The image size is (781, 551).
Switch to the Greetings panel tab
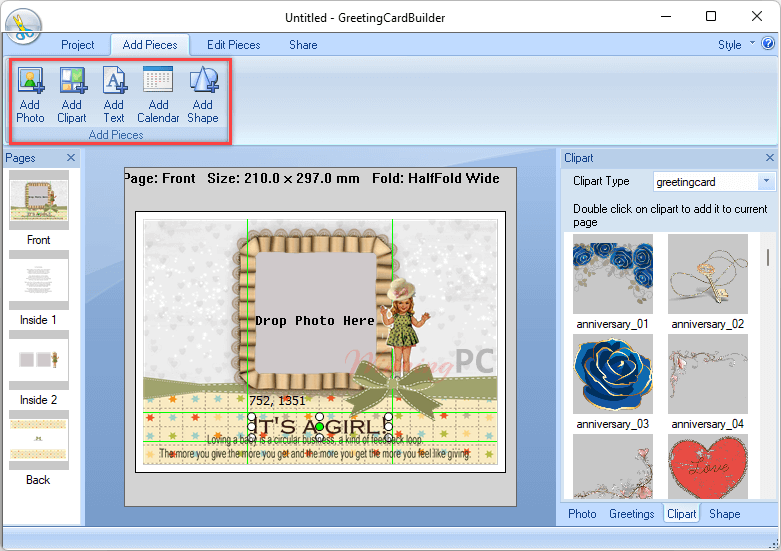click(632, 514)
